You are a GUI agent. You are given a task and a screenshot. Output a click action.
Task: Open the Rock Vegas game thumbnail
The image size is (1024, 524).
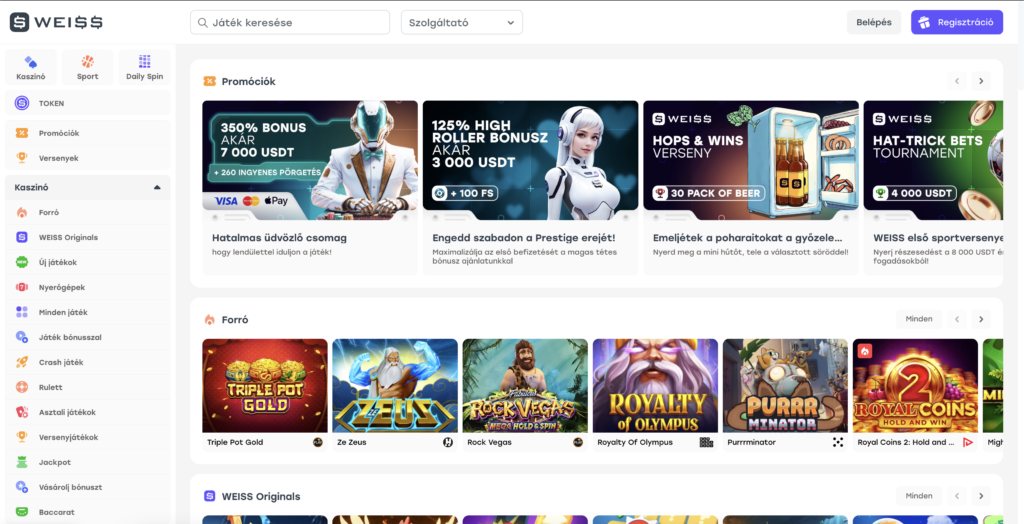[525, 385]
